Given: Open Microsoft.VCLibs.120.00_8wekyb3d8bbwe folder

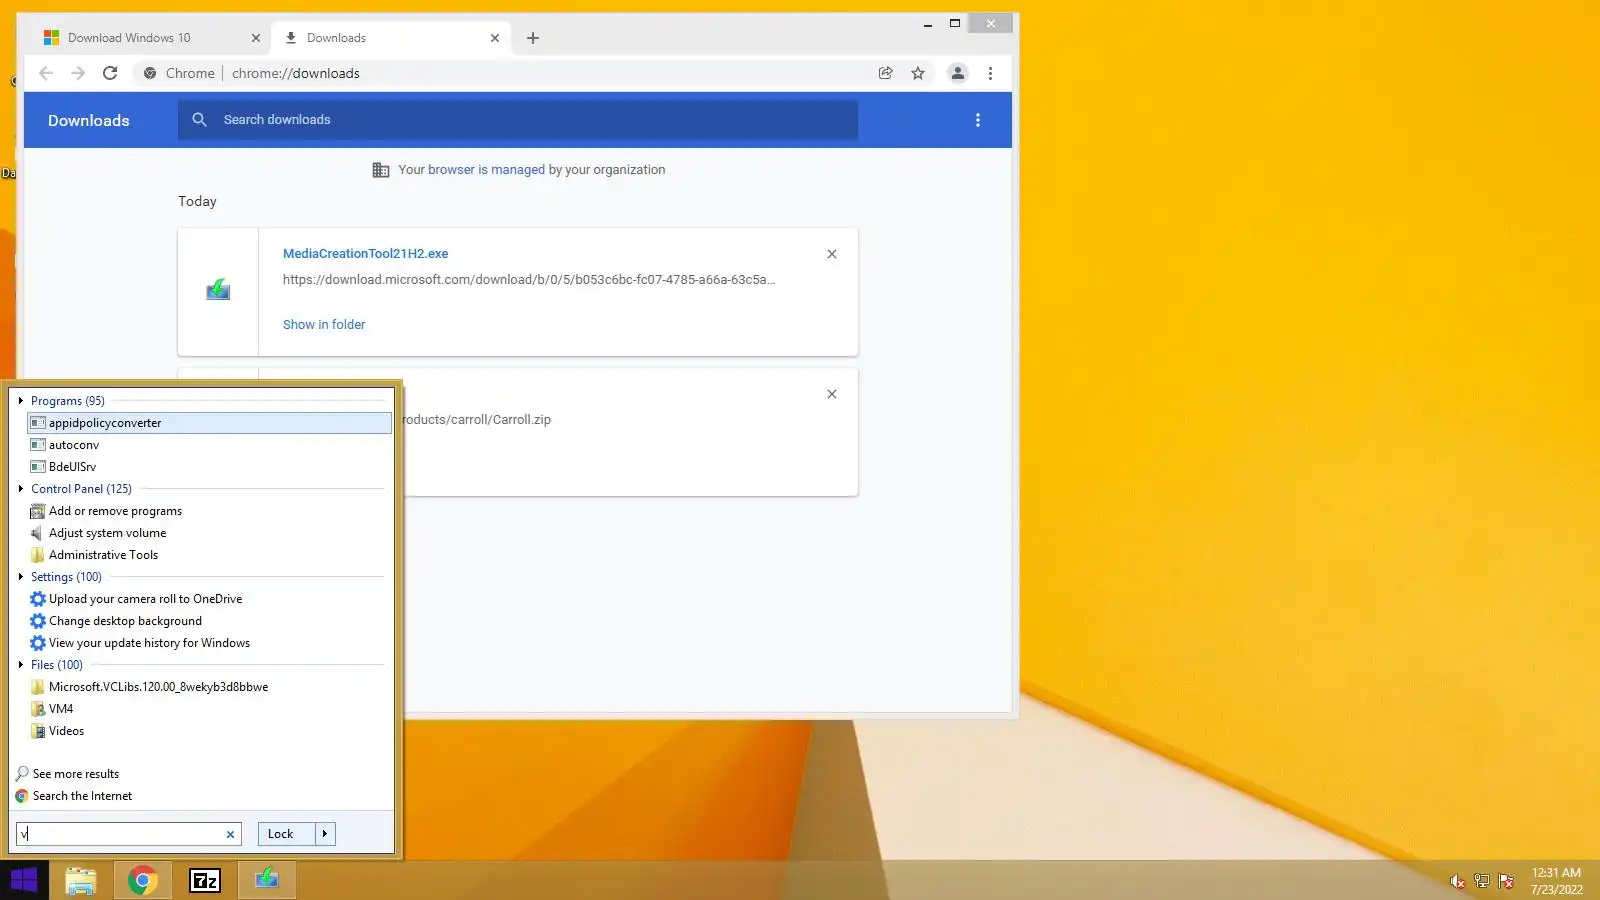Looking at the screenshot, I should click(x=210, y=687).
